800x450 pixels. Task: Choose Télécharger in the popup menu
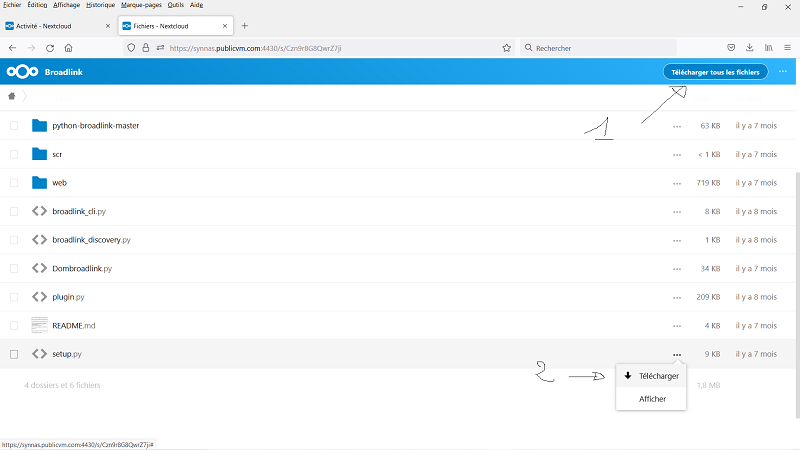651,376
